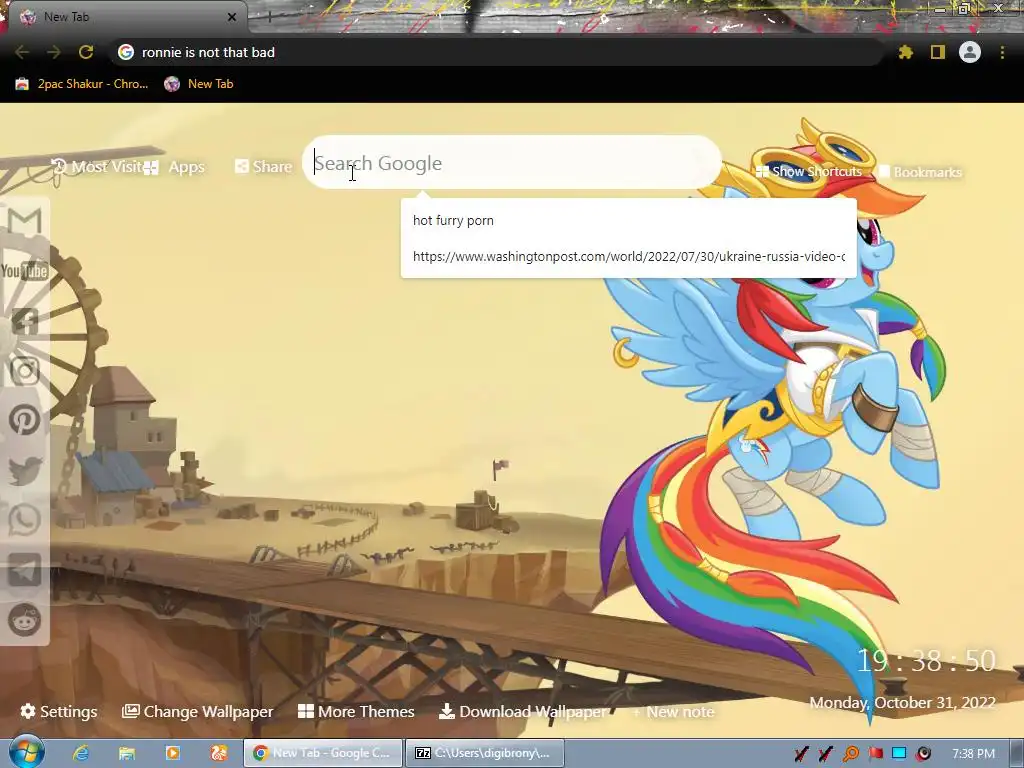Select the washingtonpost.com URL suggestion

click(x=628, y=256)
